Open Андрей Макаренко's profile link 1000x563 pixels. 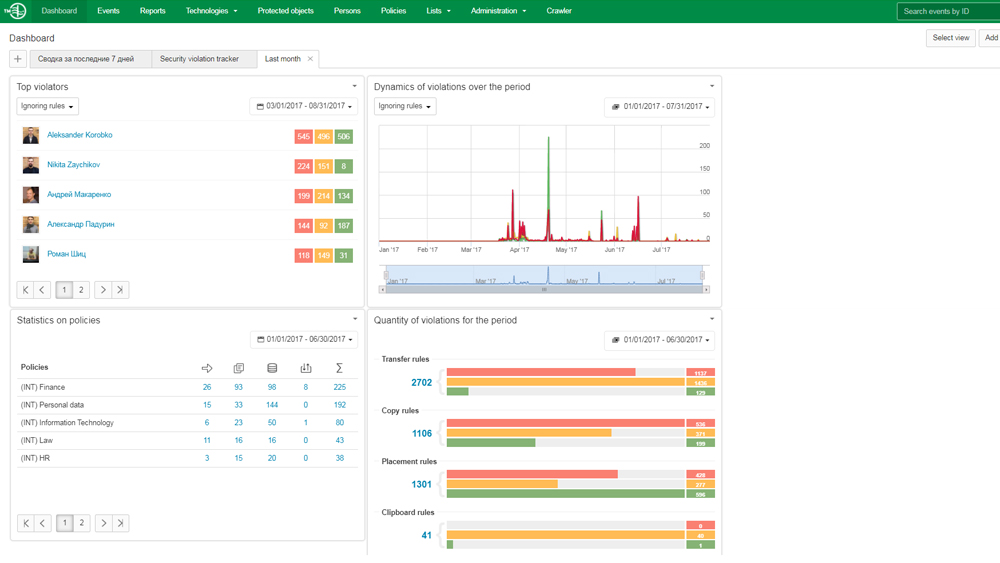pos(79,194)
